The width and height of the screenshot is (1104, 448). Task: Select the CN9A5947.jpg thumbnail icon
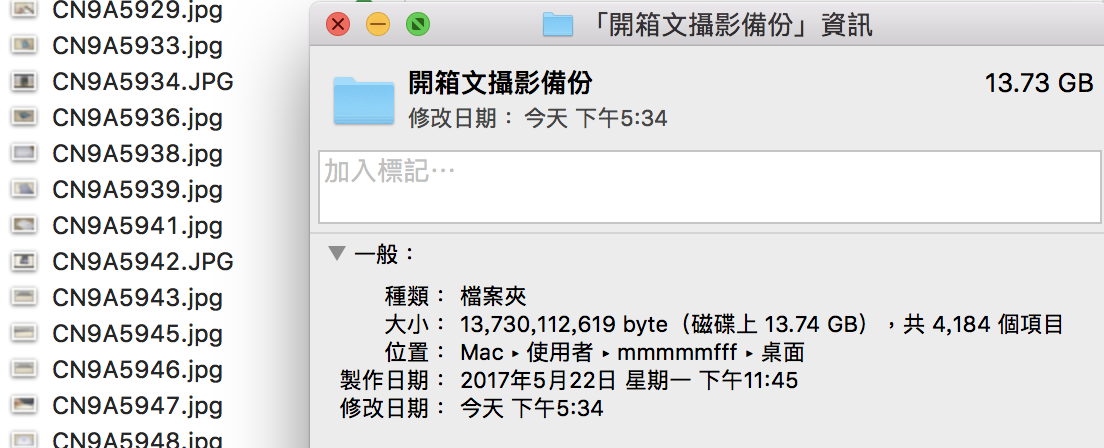point(25,406)
